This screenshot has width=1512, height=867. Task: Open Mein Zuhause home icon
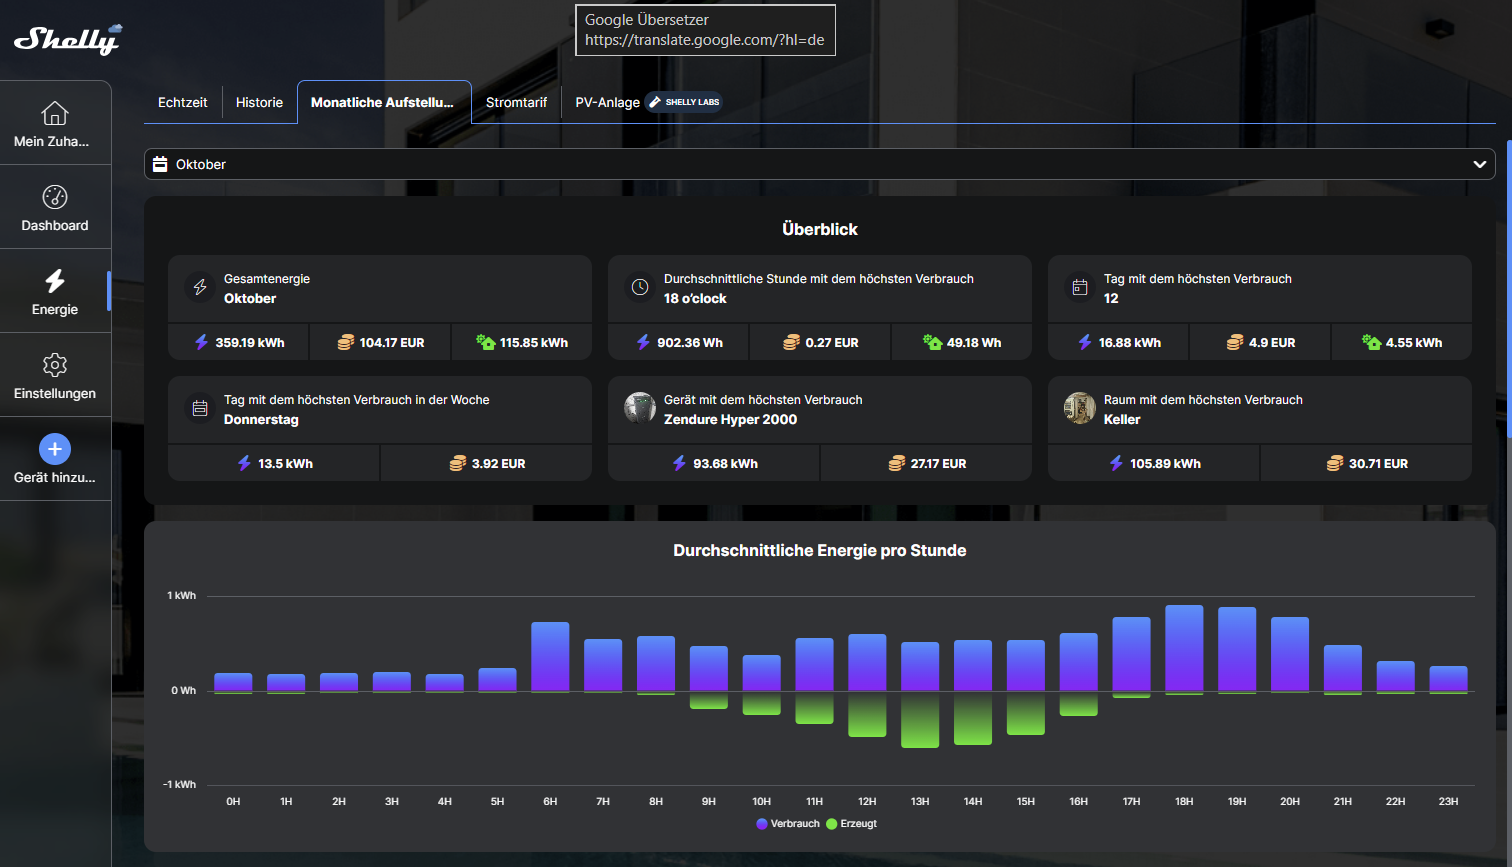pos(55,113)
